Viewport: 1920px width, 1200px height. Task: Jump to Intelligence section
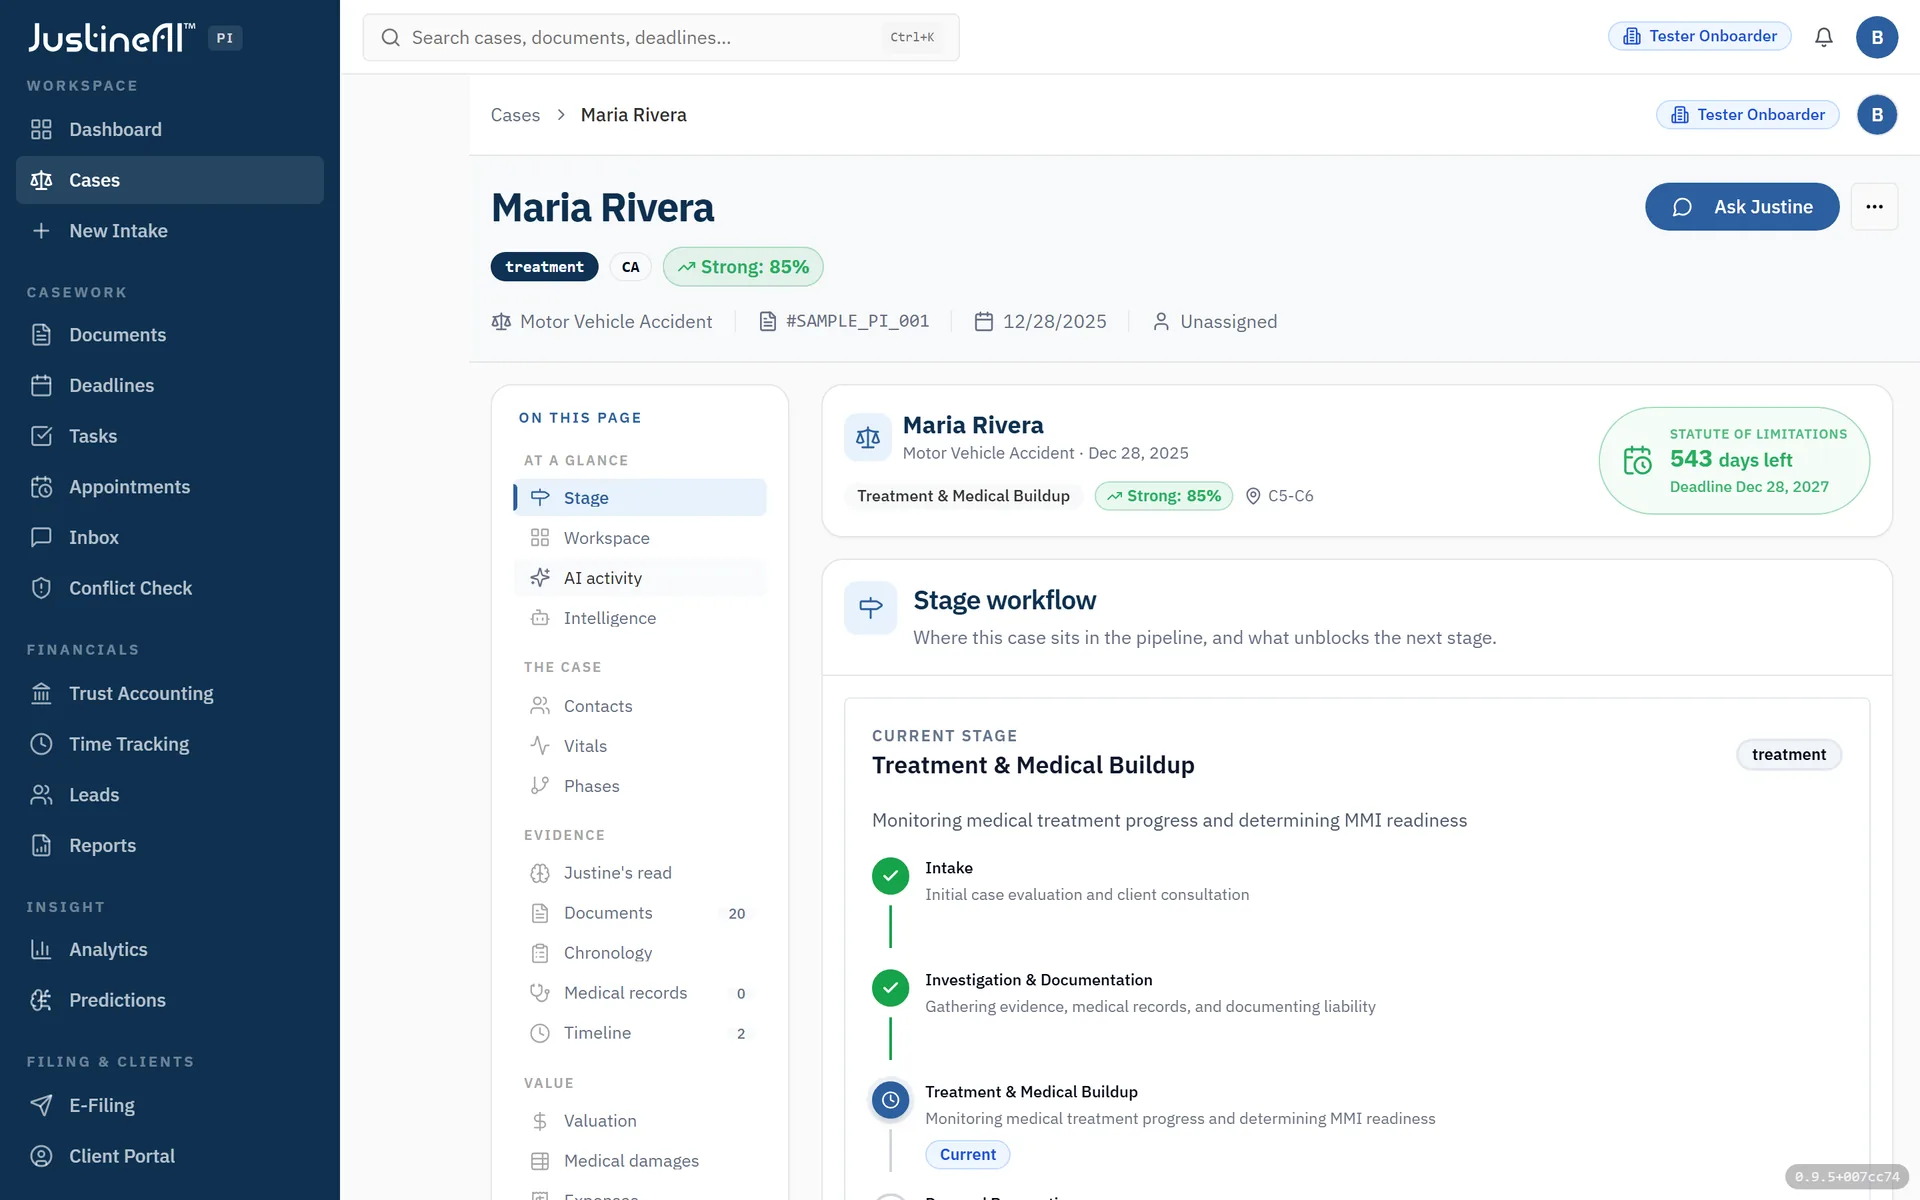pos(640,618)
